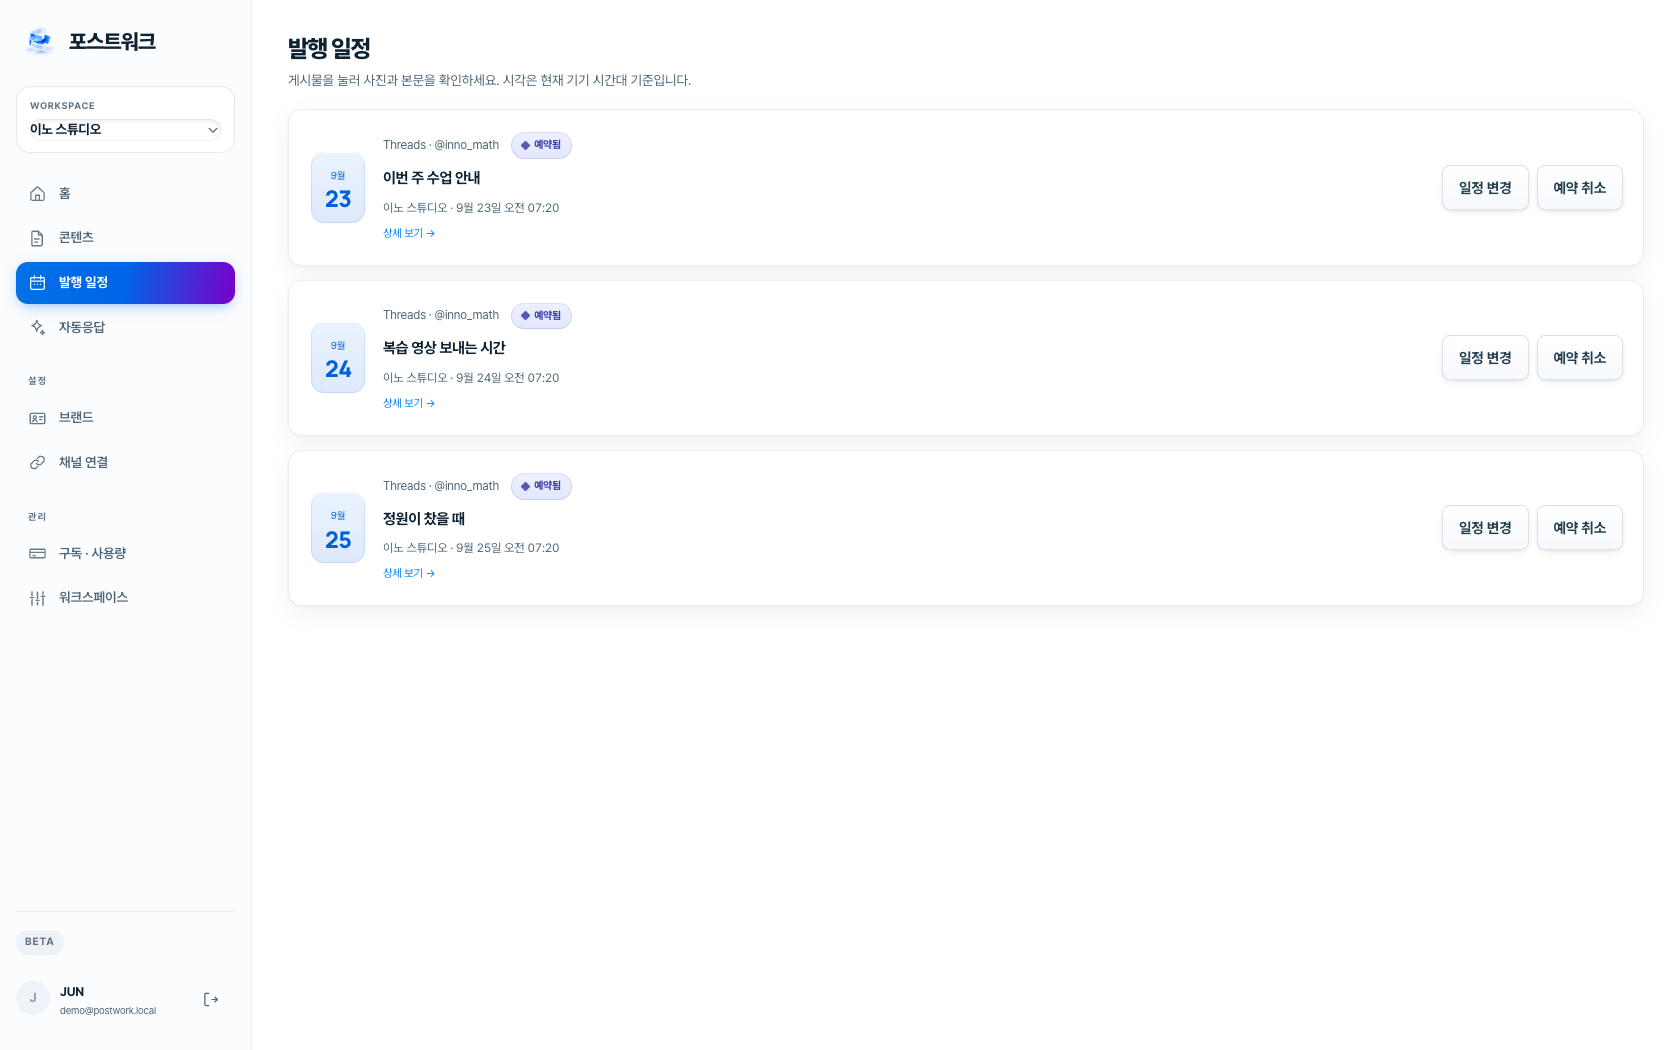Go to the 홈 menu item

(x=125, y=193)
